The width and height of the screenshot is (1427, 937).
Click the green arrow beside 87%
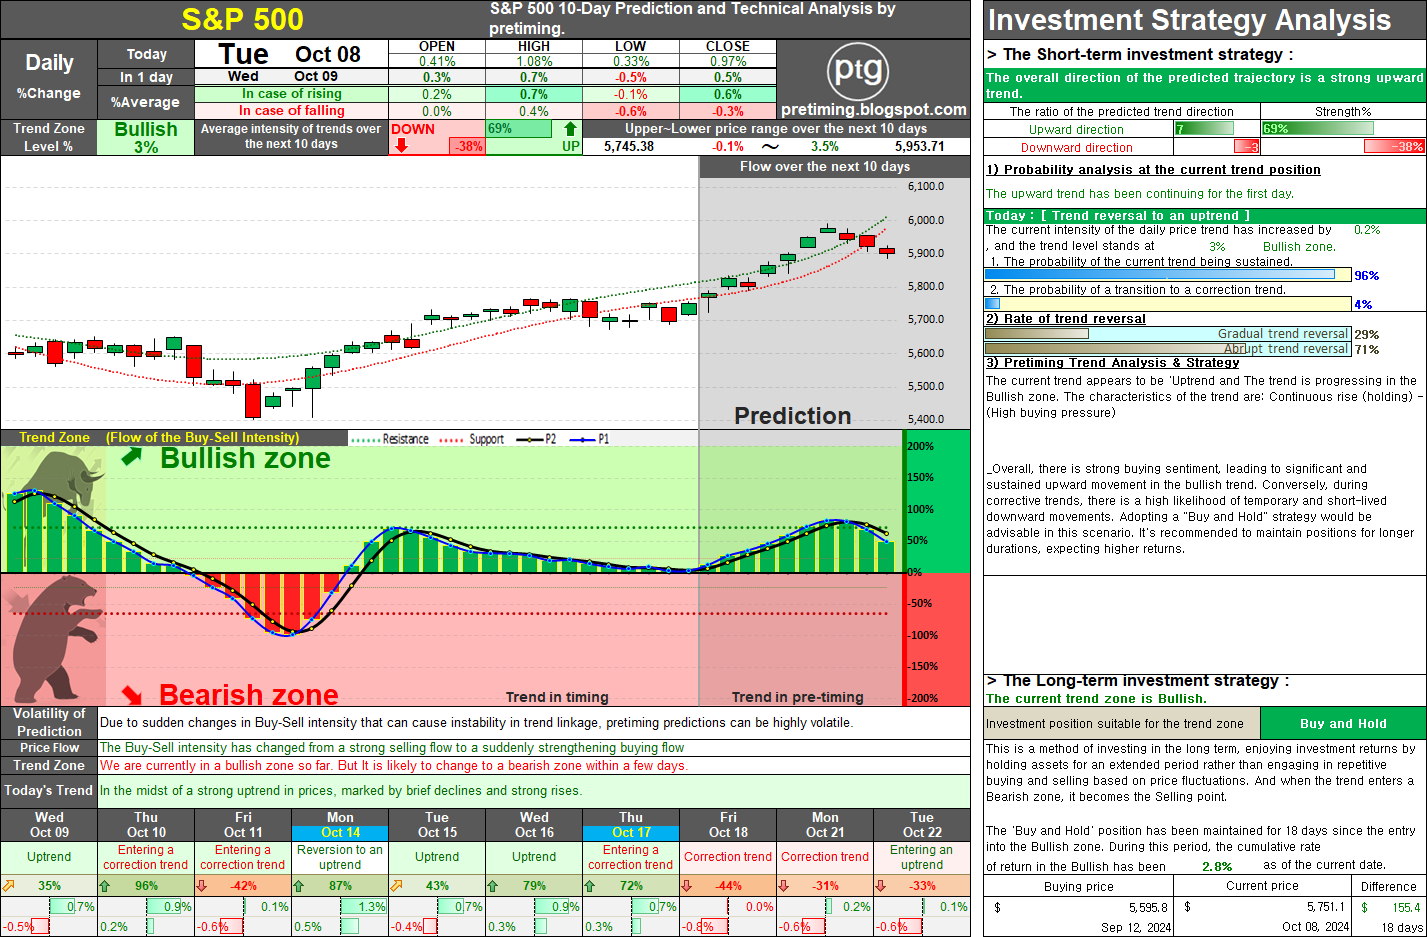(298, 886)
